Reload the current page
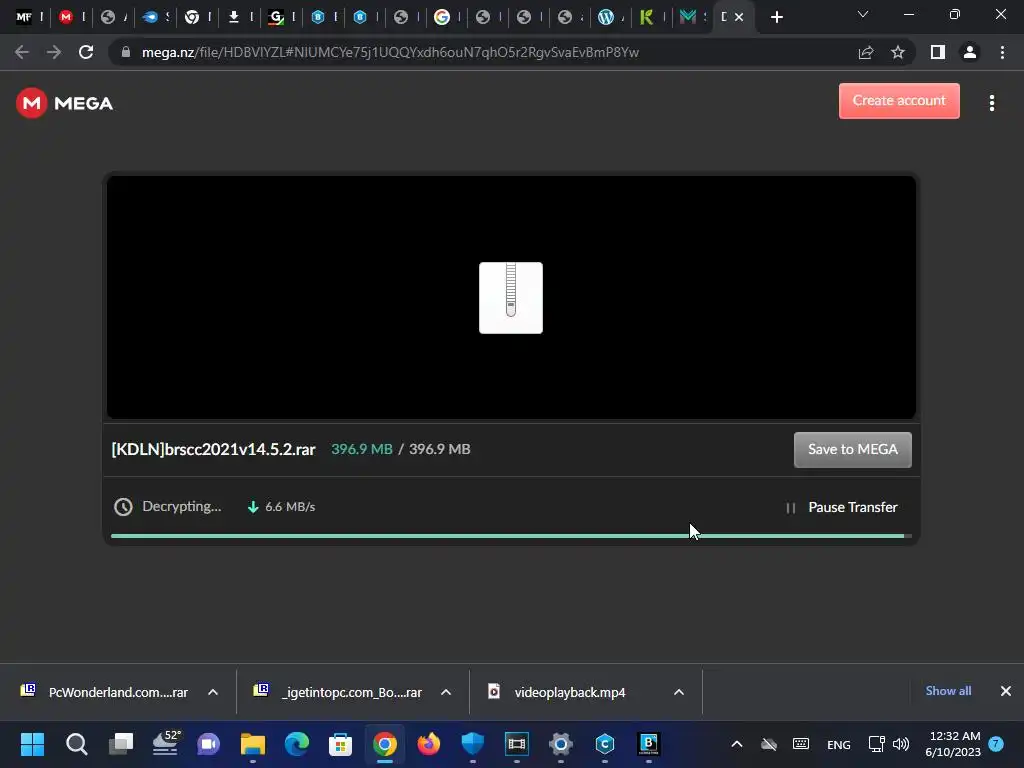Viewport: 1024px width, 768px height. [x=86, y=52]
